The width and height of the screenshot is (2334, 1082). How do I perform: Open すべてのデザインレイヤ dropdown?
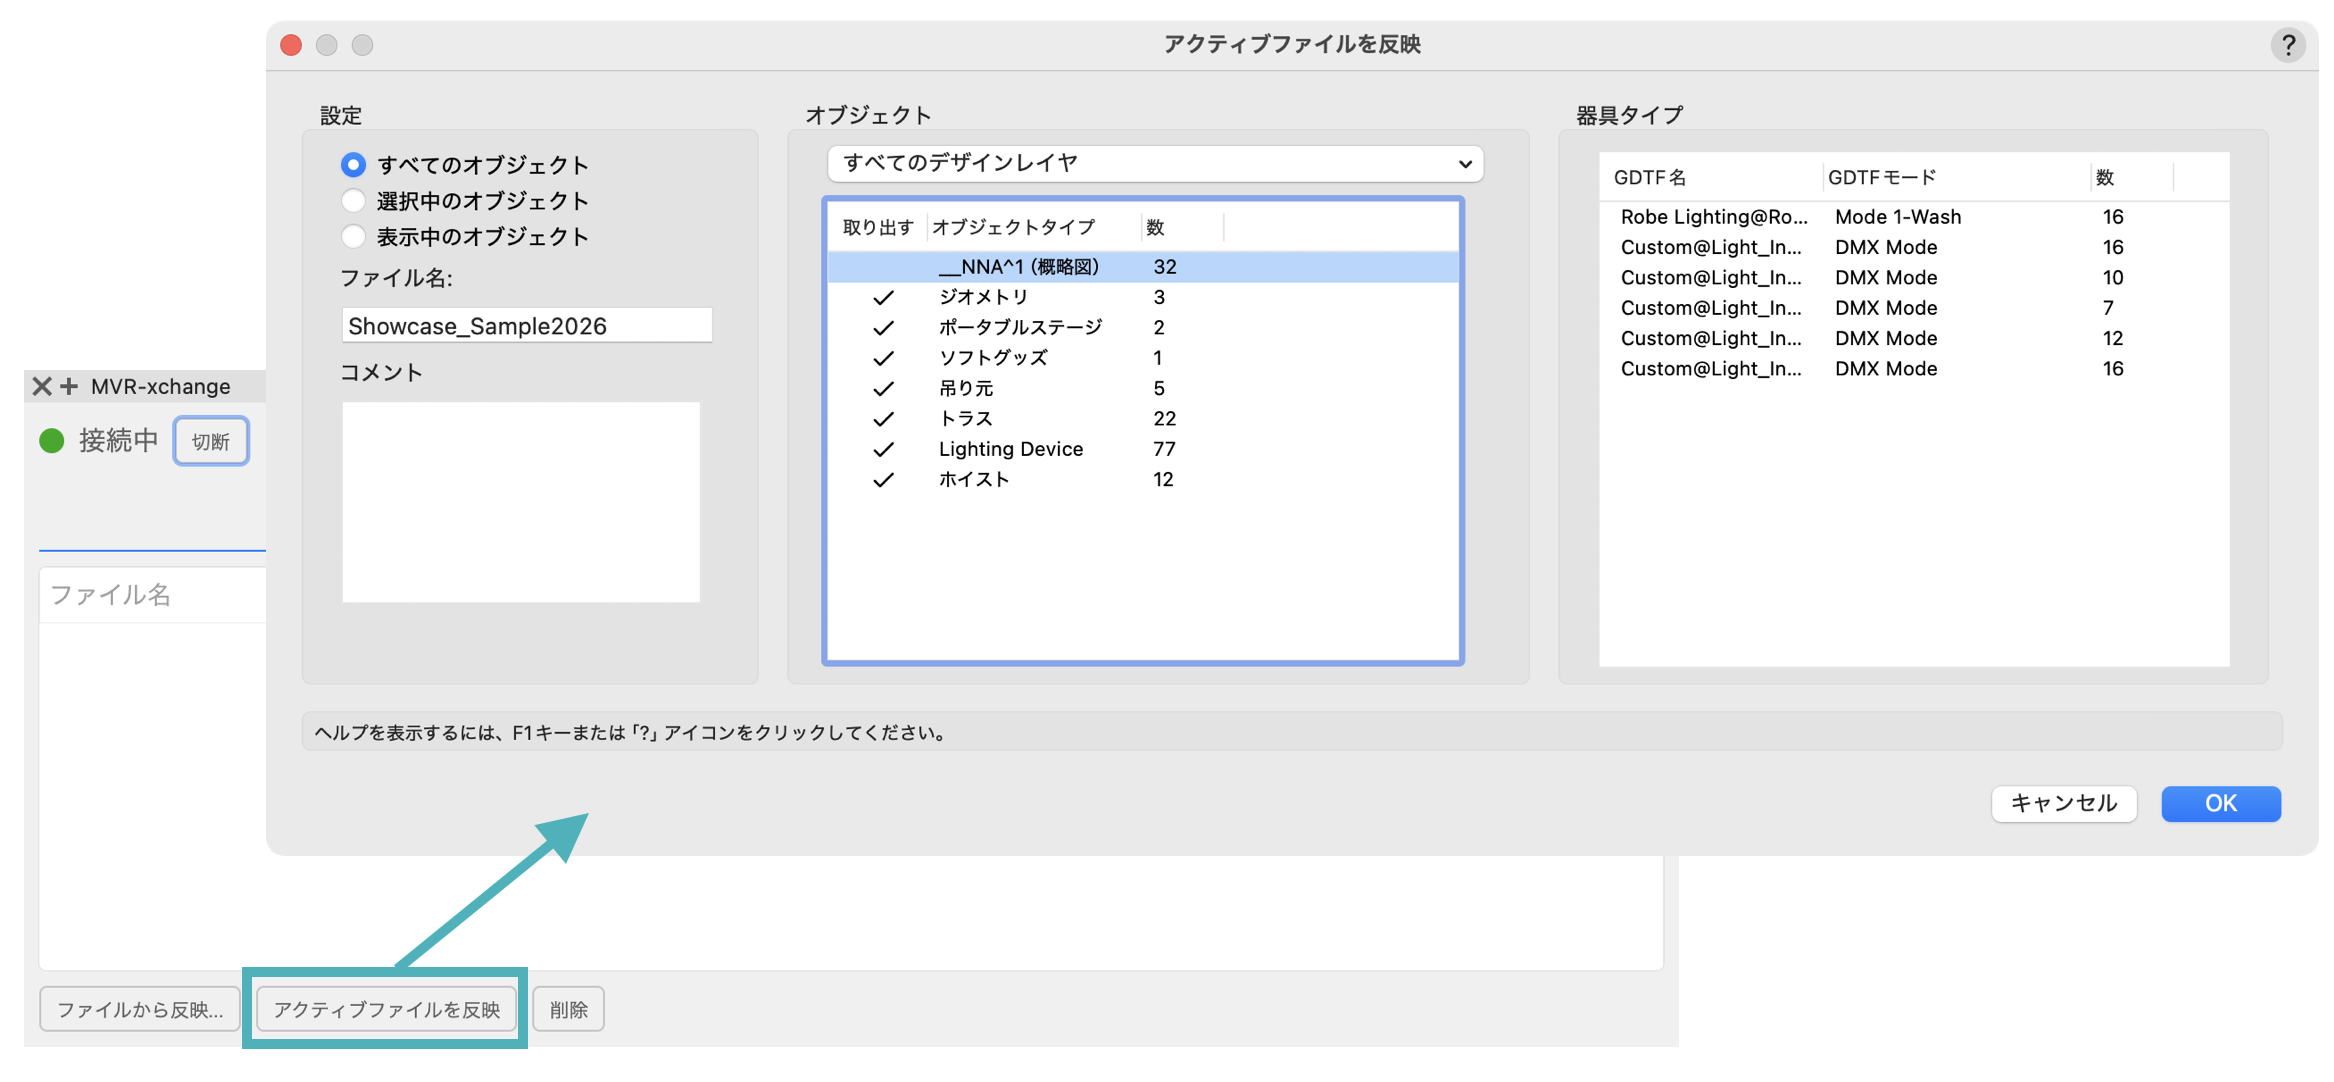(x=1155, y=163)
